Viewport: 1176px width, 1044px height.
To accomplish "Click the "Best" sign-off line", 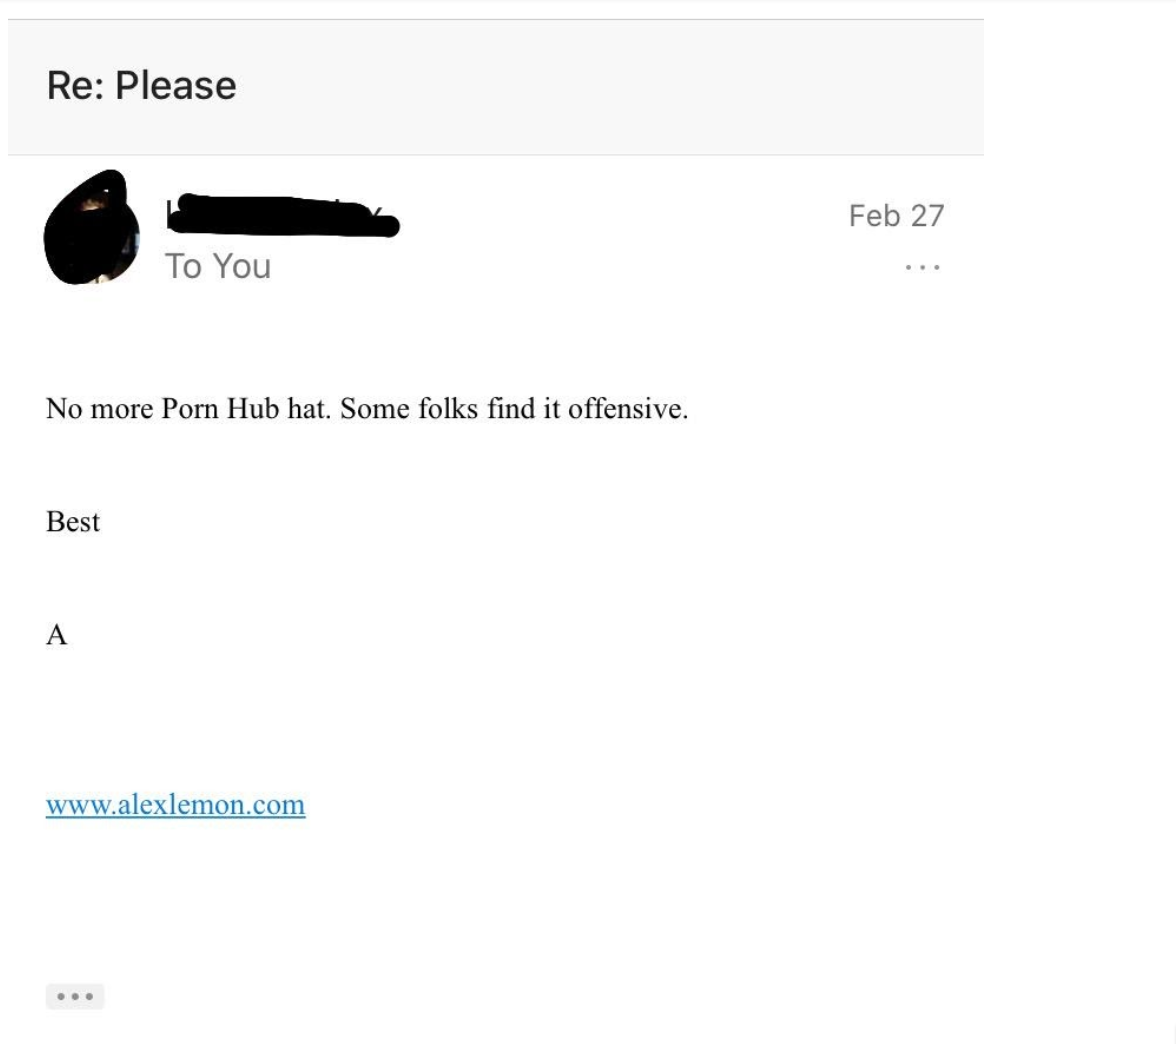I will 73,522.
